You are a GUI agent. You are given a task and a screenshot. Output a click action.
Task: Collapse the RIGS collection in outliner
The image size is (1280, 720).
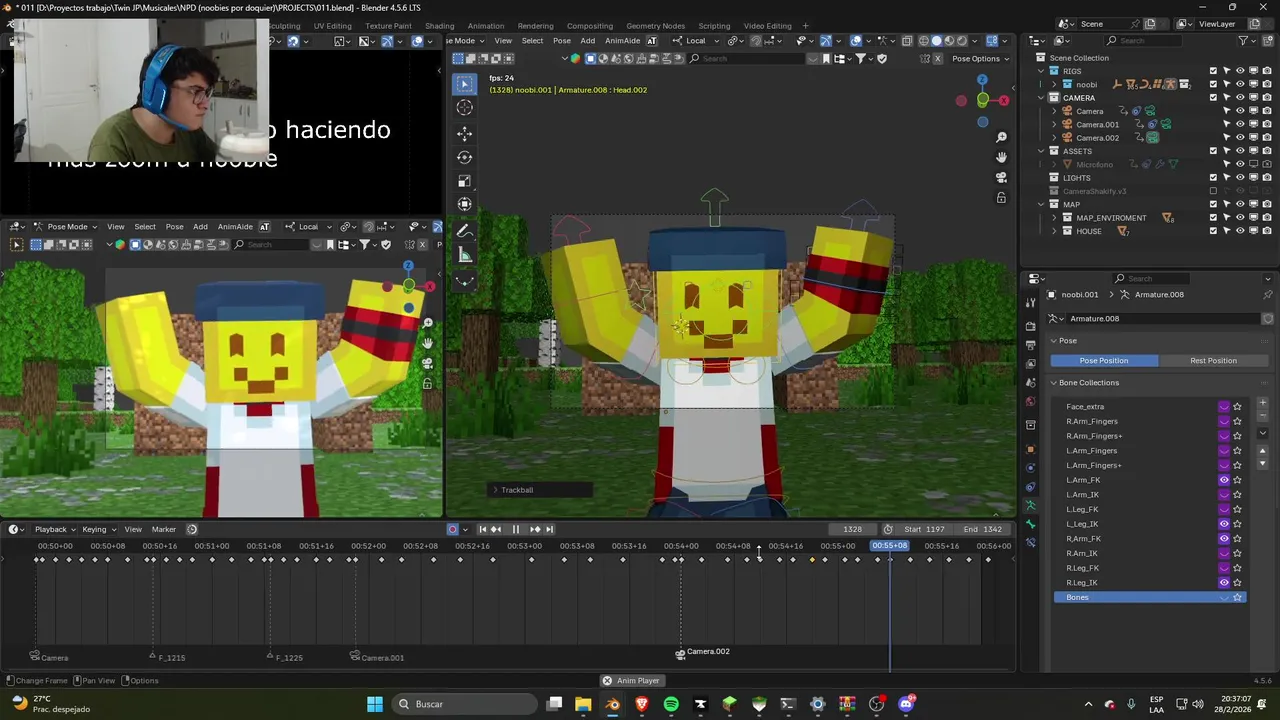tap(1041, 71)
